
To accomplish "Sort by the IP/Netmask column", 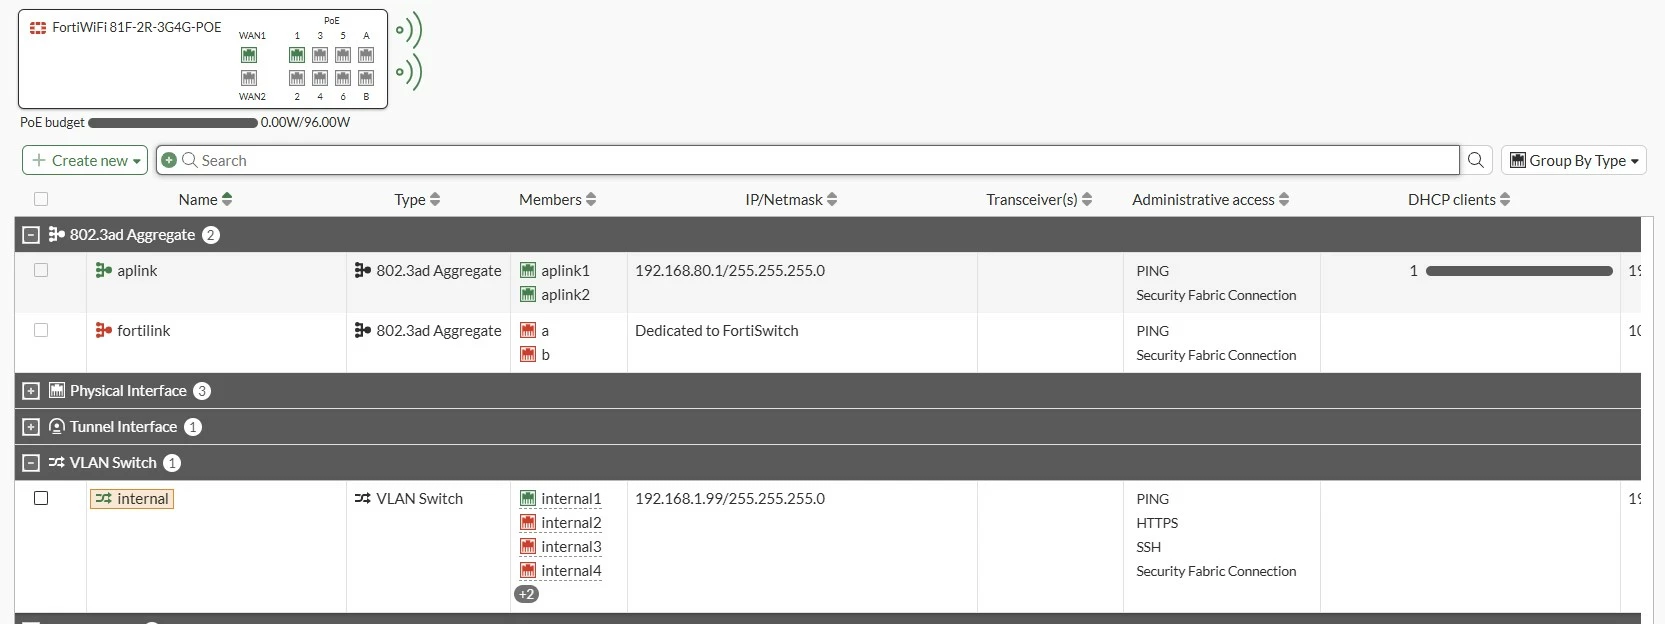I will (791, 200).
